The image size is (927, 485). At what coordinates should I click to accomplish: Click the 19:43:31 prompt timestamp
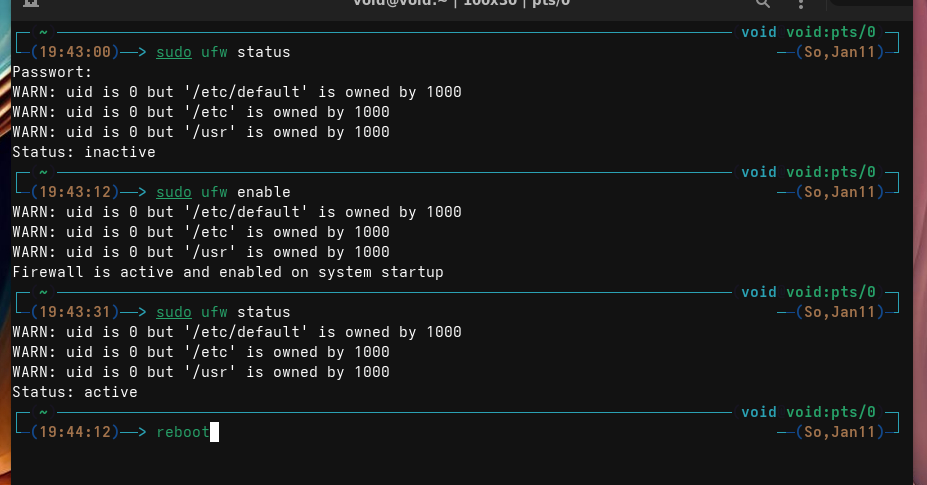pos(75,312)
